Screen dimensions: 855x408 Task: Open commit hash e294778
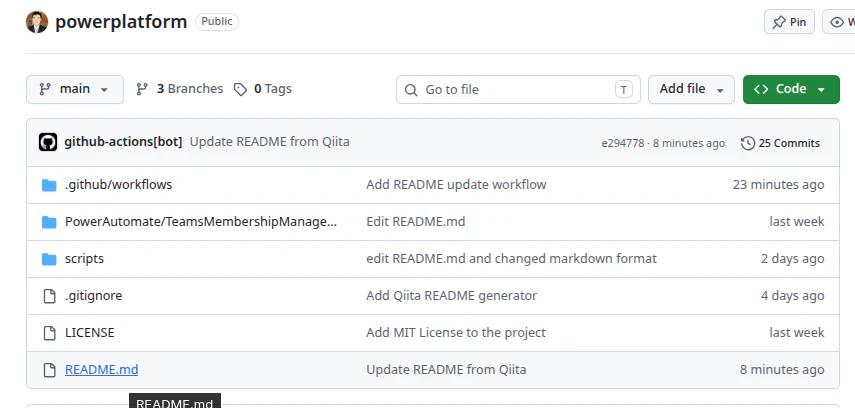(623, 143)
